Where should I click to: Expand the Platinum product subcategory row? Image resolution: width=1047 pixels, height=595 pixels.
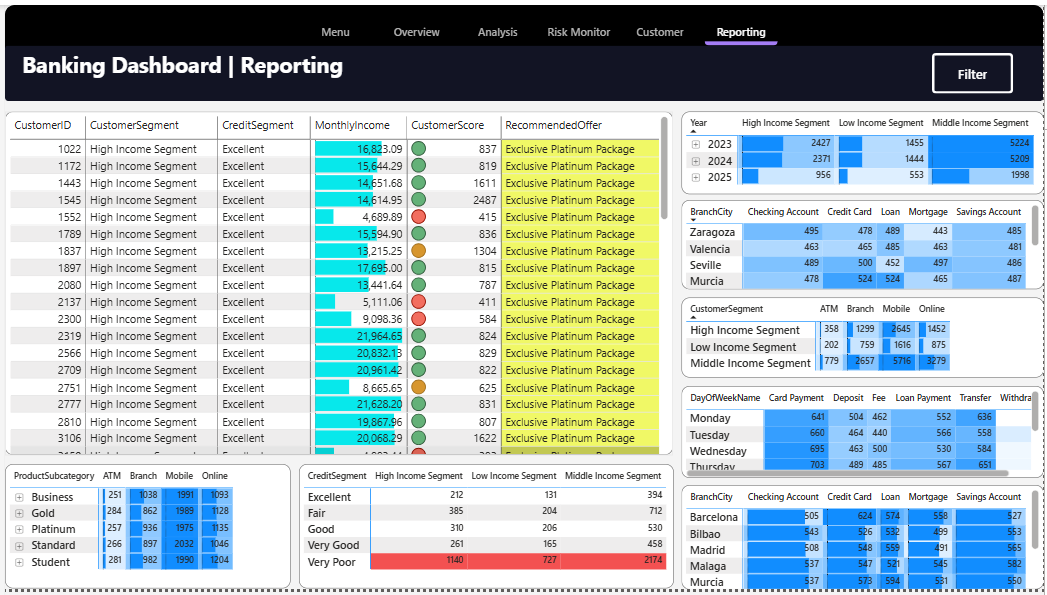19,529
